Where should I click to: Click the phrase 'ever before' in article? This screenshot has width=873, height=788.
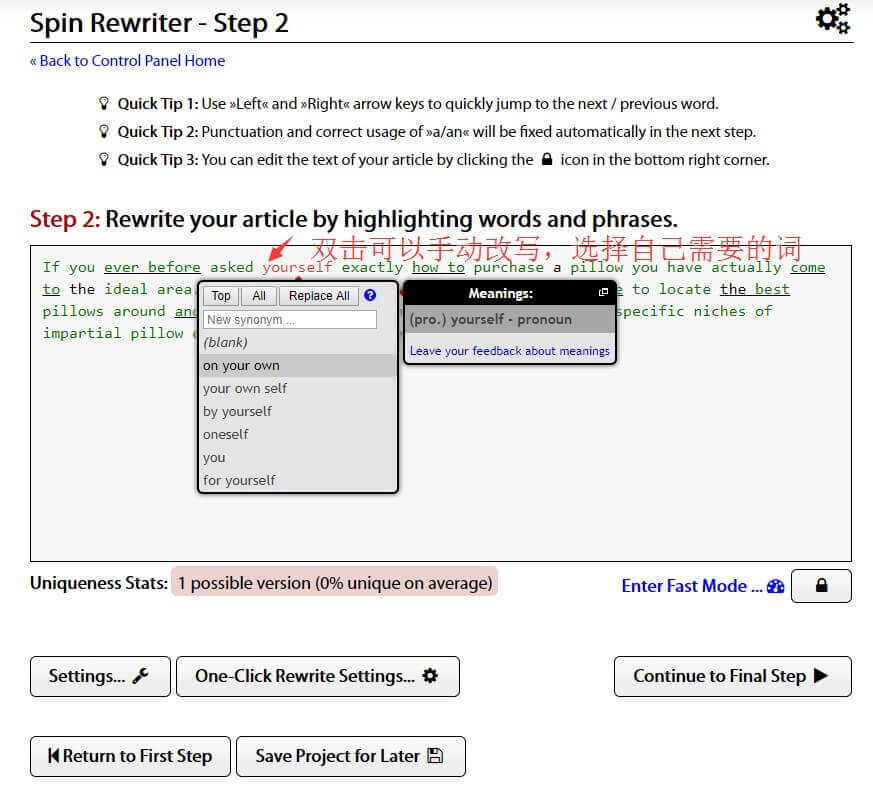coord(152,267)
